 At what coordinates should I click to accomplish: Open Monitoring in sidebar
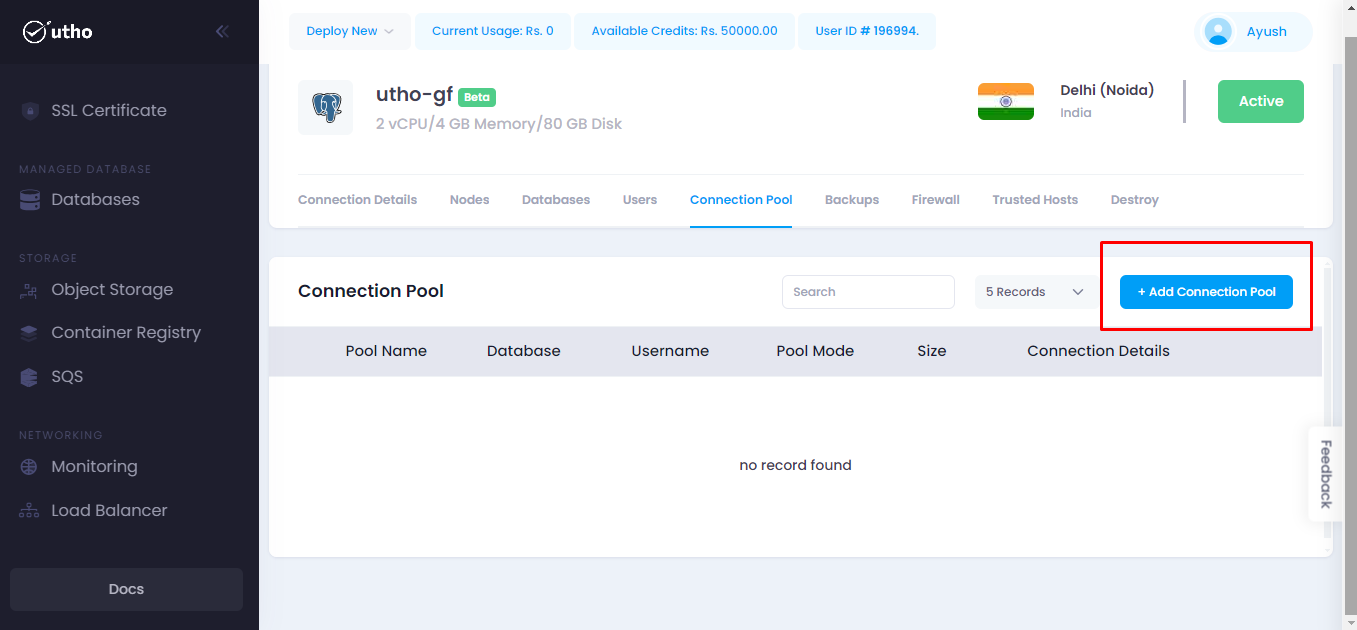click(x=95, y=467)
